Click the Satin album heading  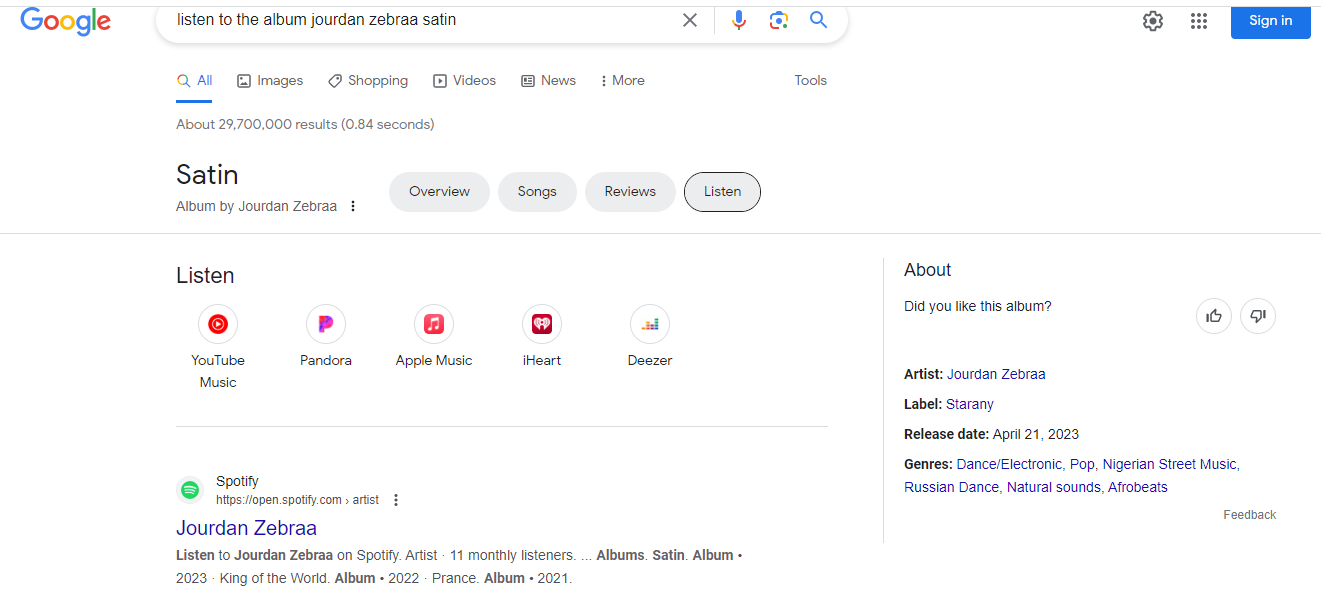(207, 175)
